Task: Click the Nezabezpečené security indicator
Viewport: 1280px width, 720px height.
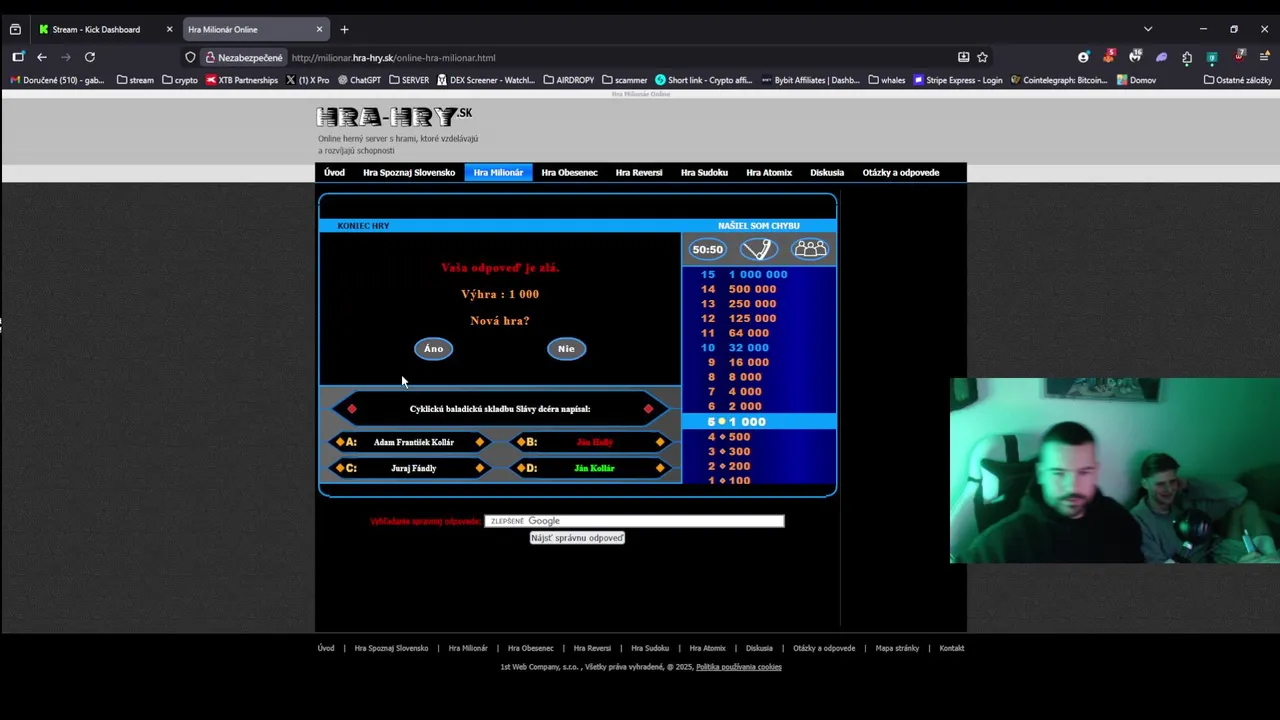Action: (x=245, y=57)
